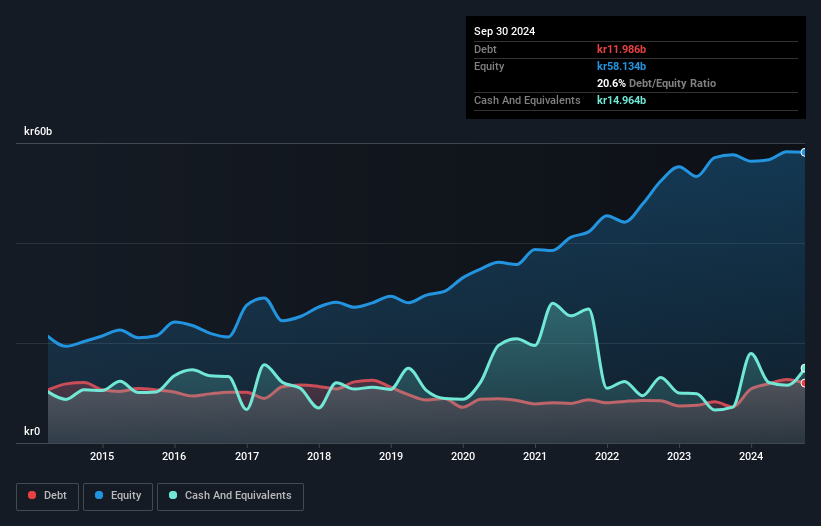821x526 pixels.
Task: Toggle the Equity series legend button
Action: pyautogui.click(x=118, y=496)
